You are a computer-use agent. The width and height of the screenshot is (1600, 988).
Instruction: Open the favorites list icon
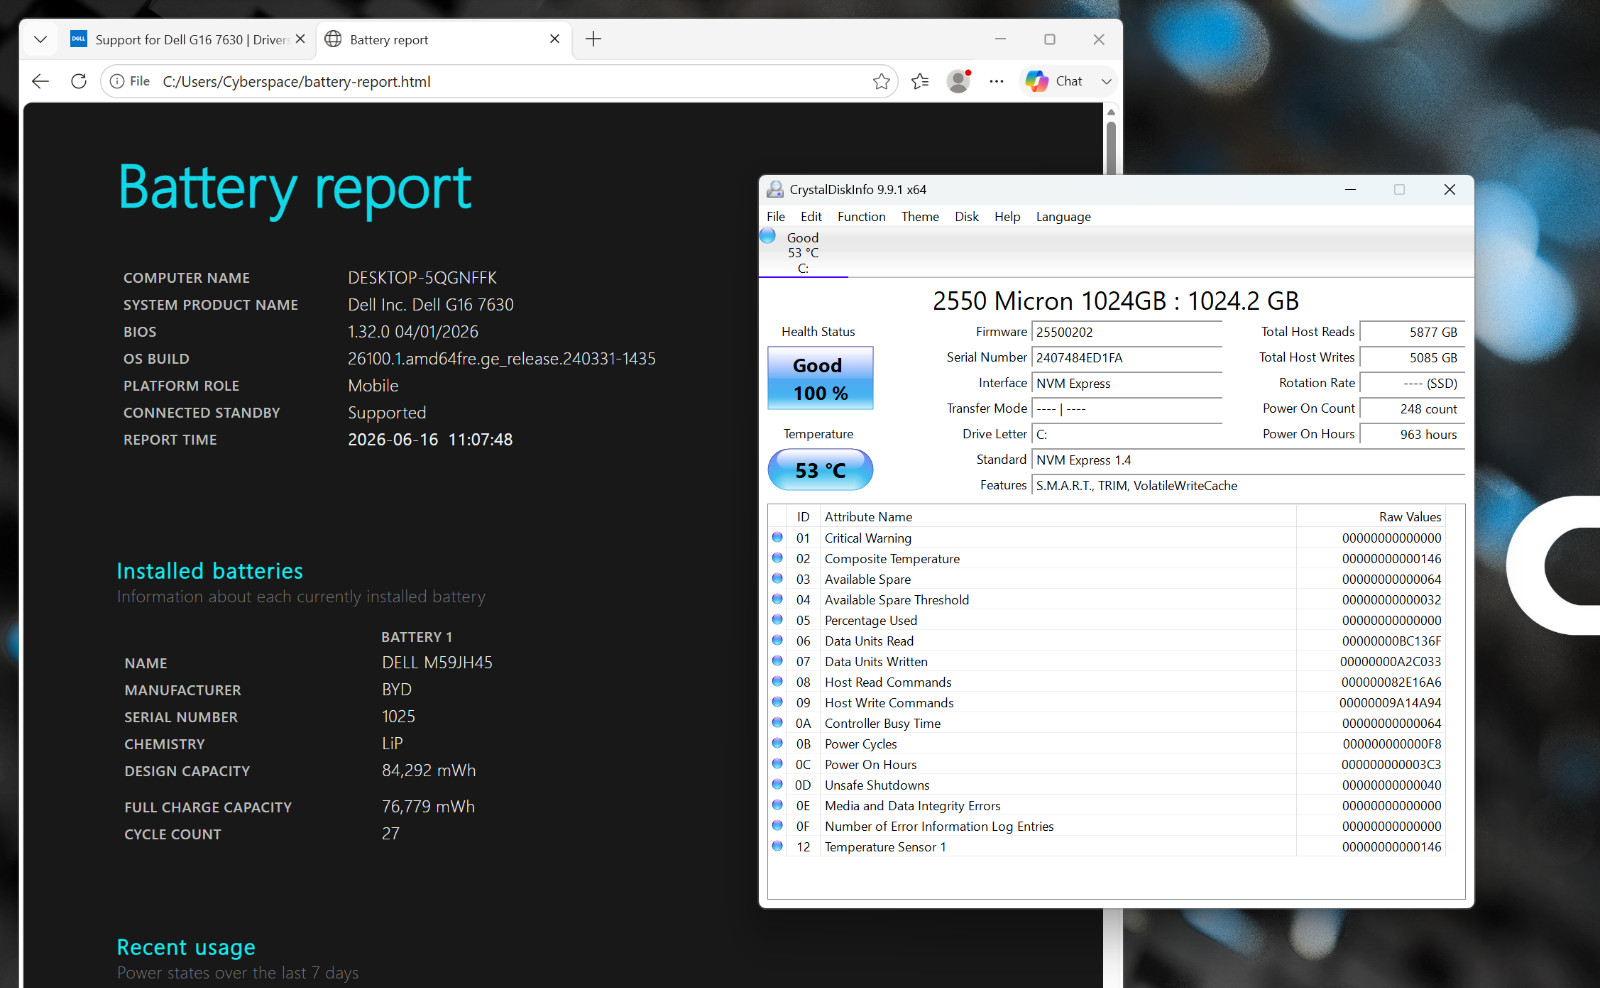point(920,81)
